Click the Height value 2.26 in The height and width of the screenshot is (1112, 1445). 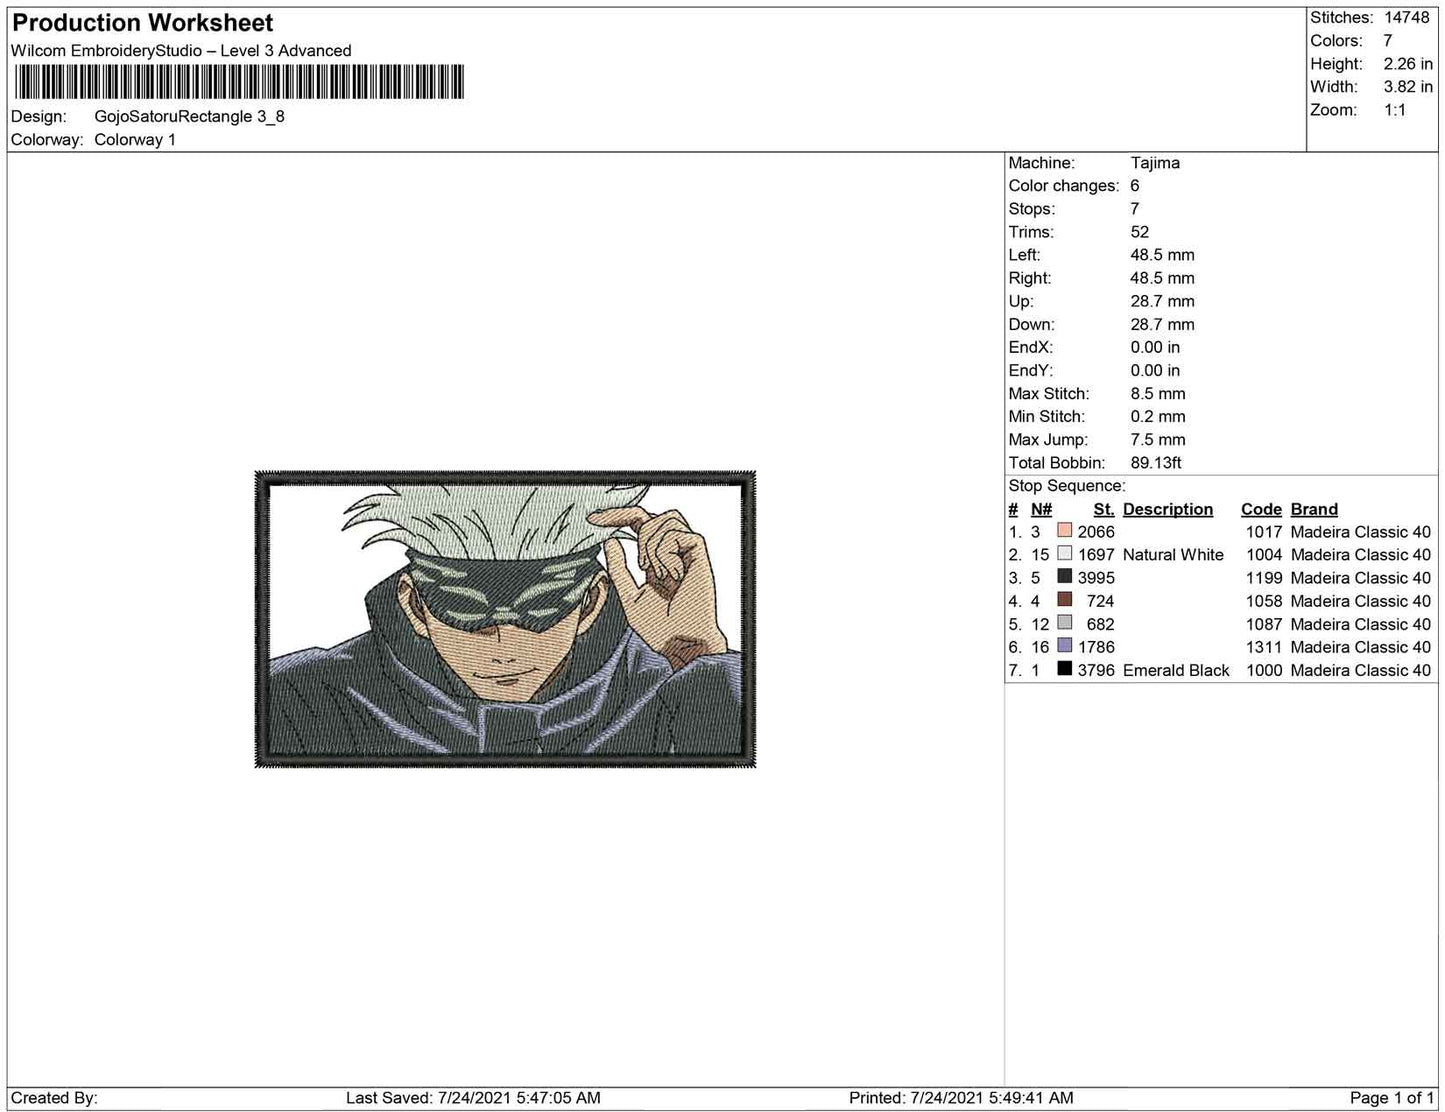[x=1408, y=64]
